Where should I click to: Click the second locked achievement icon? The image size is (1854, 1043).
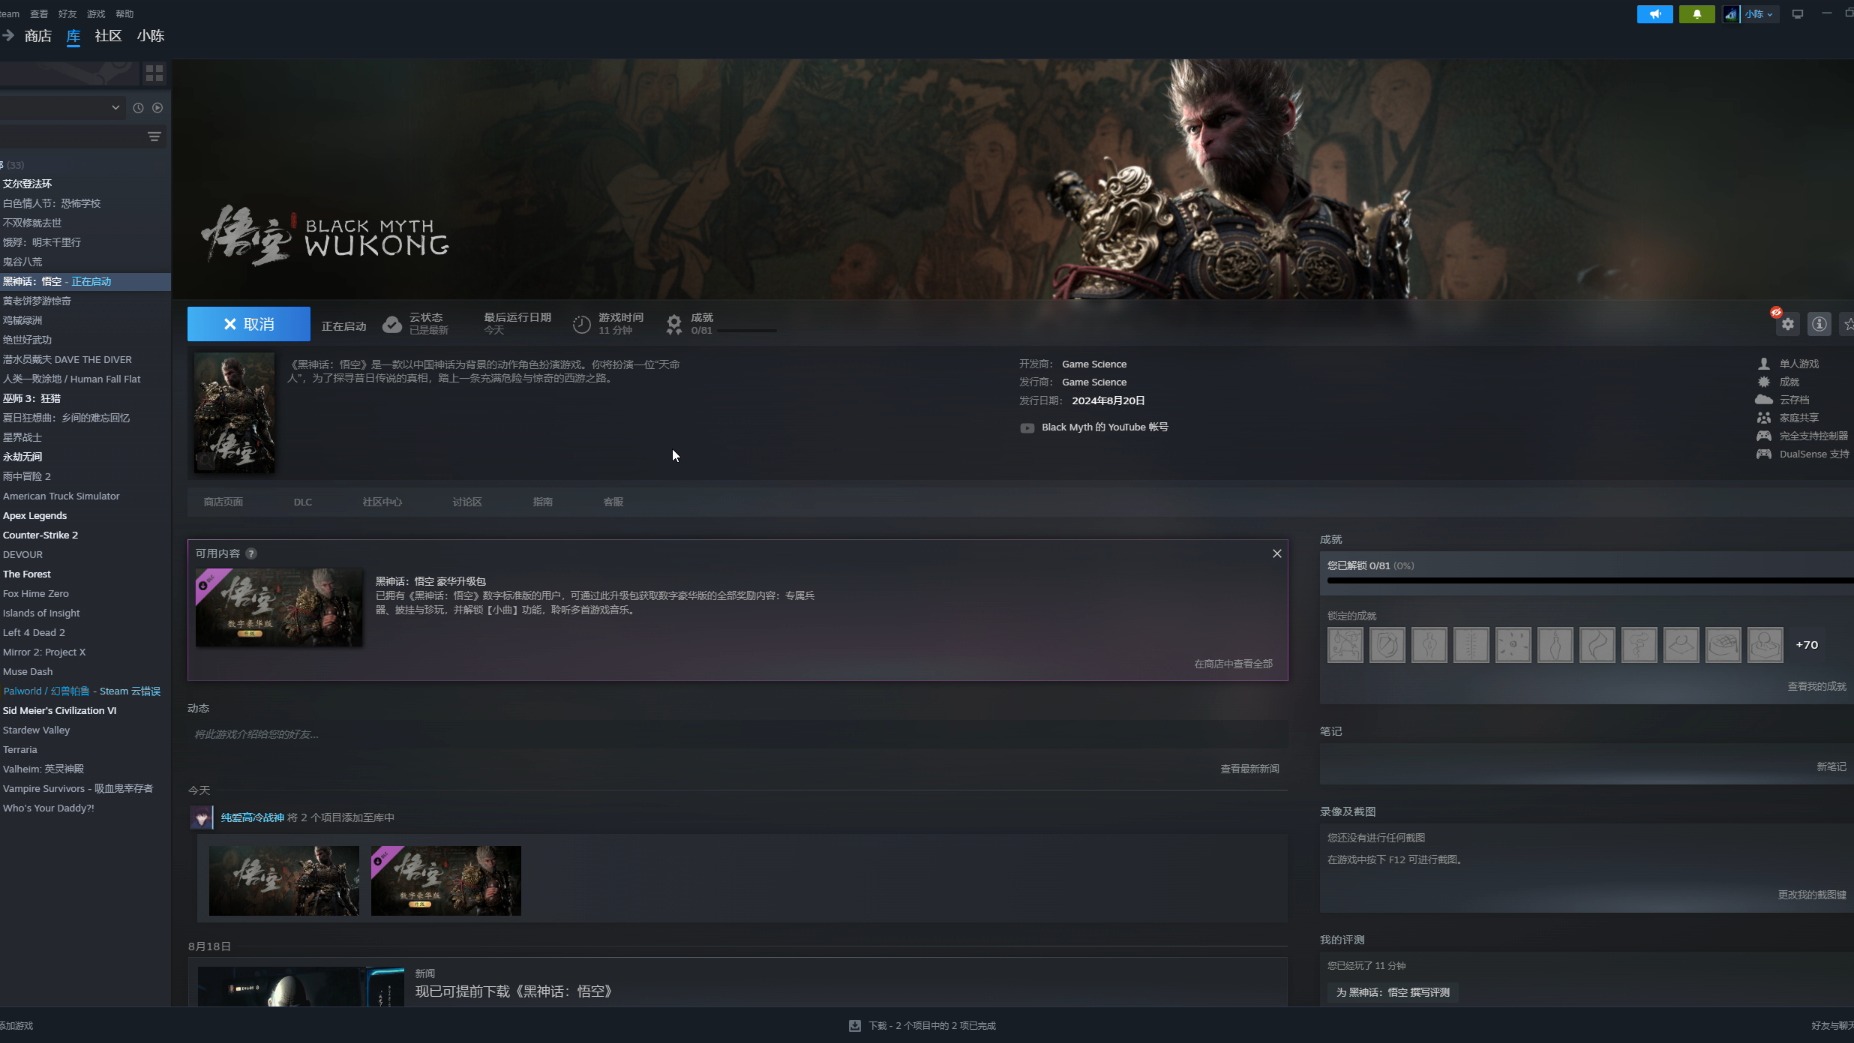[1387, 645]
